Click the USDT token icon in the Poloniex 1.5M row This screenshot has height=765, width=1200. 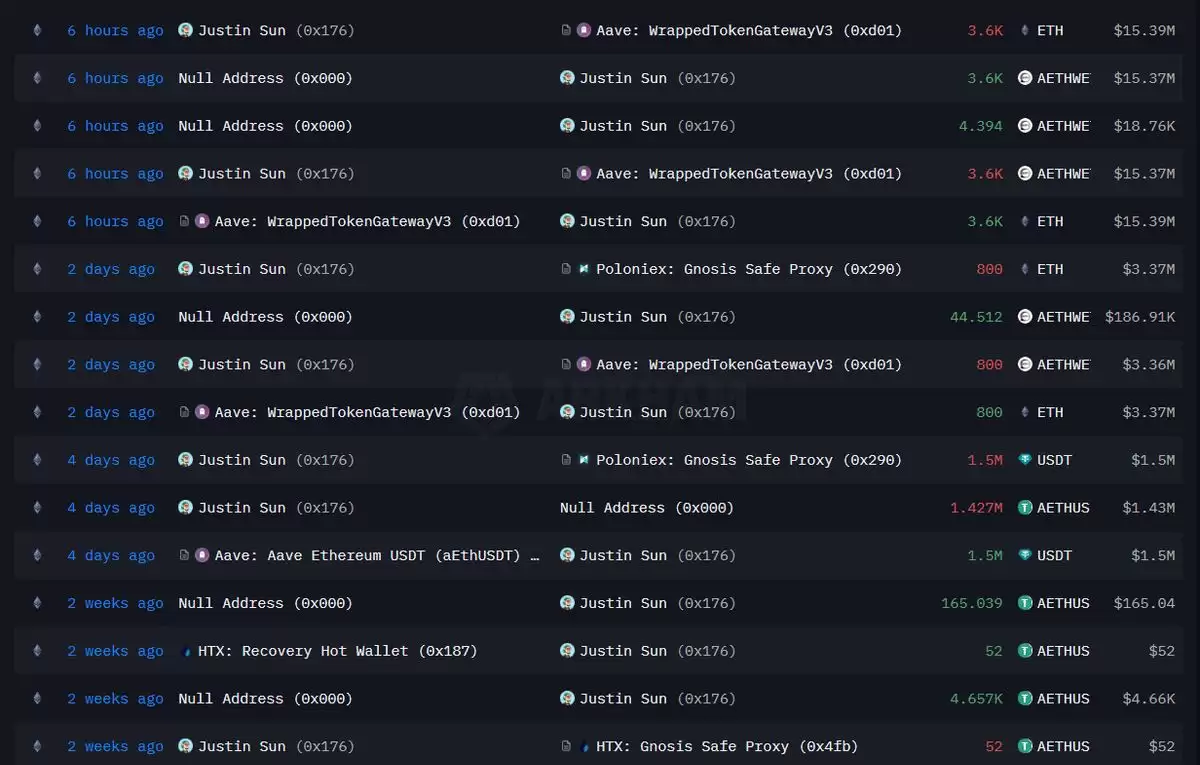pyautogui.click(x=1025, y=460)
